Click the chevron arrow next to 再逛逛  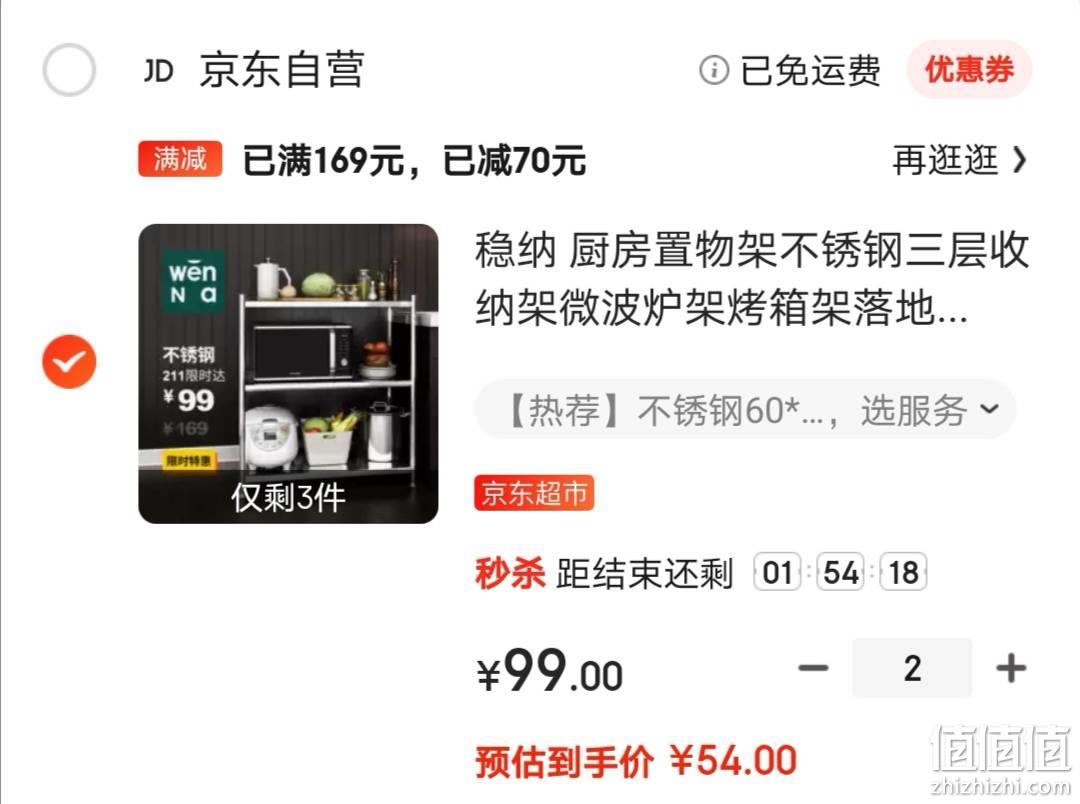click(x=1019, y=160)
